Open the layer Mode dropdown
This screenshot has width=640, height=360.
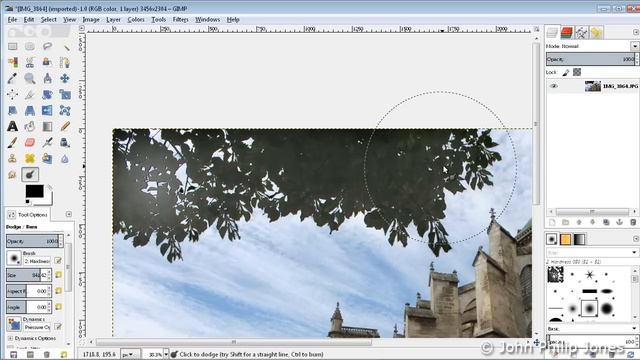(x=634, y=46)
